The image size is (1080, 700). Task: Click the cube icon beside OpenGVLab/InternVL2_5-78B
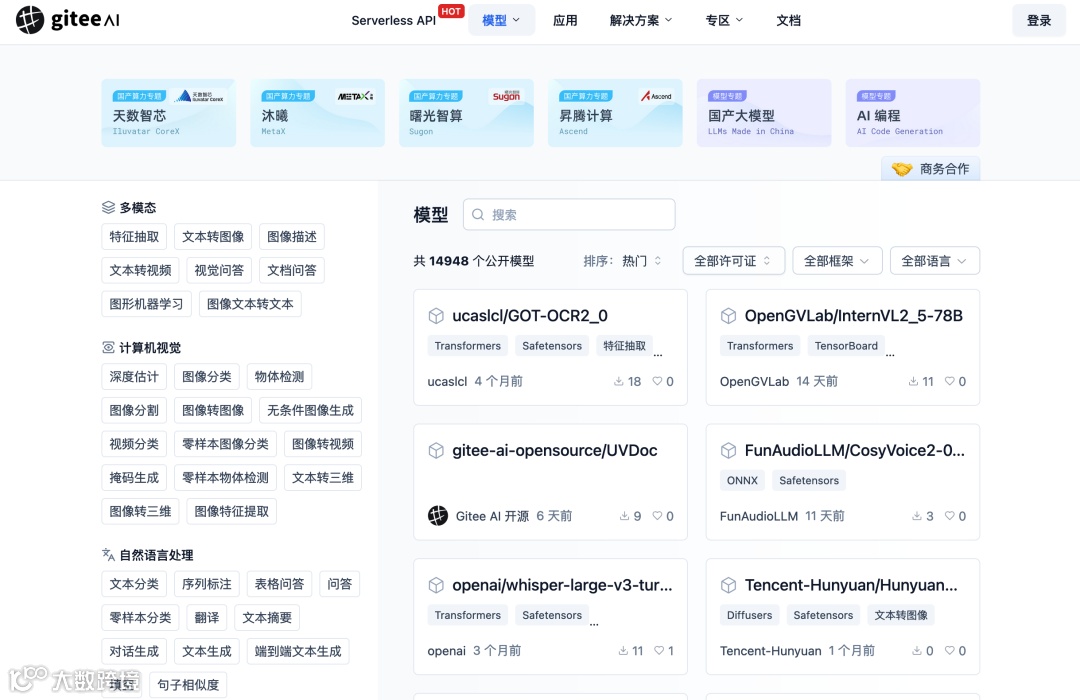coord(728,316)
